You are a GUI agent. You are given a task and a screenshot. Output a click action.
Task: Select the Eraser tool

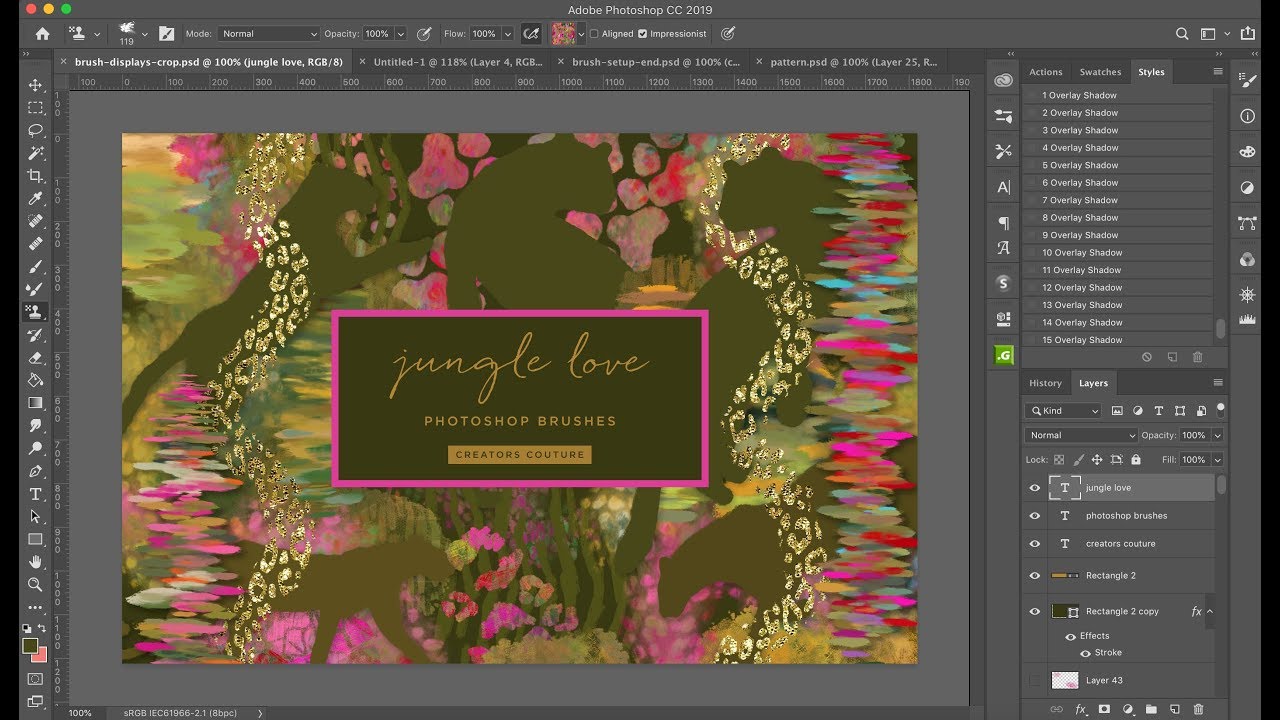coord(36,357)
